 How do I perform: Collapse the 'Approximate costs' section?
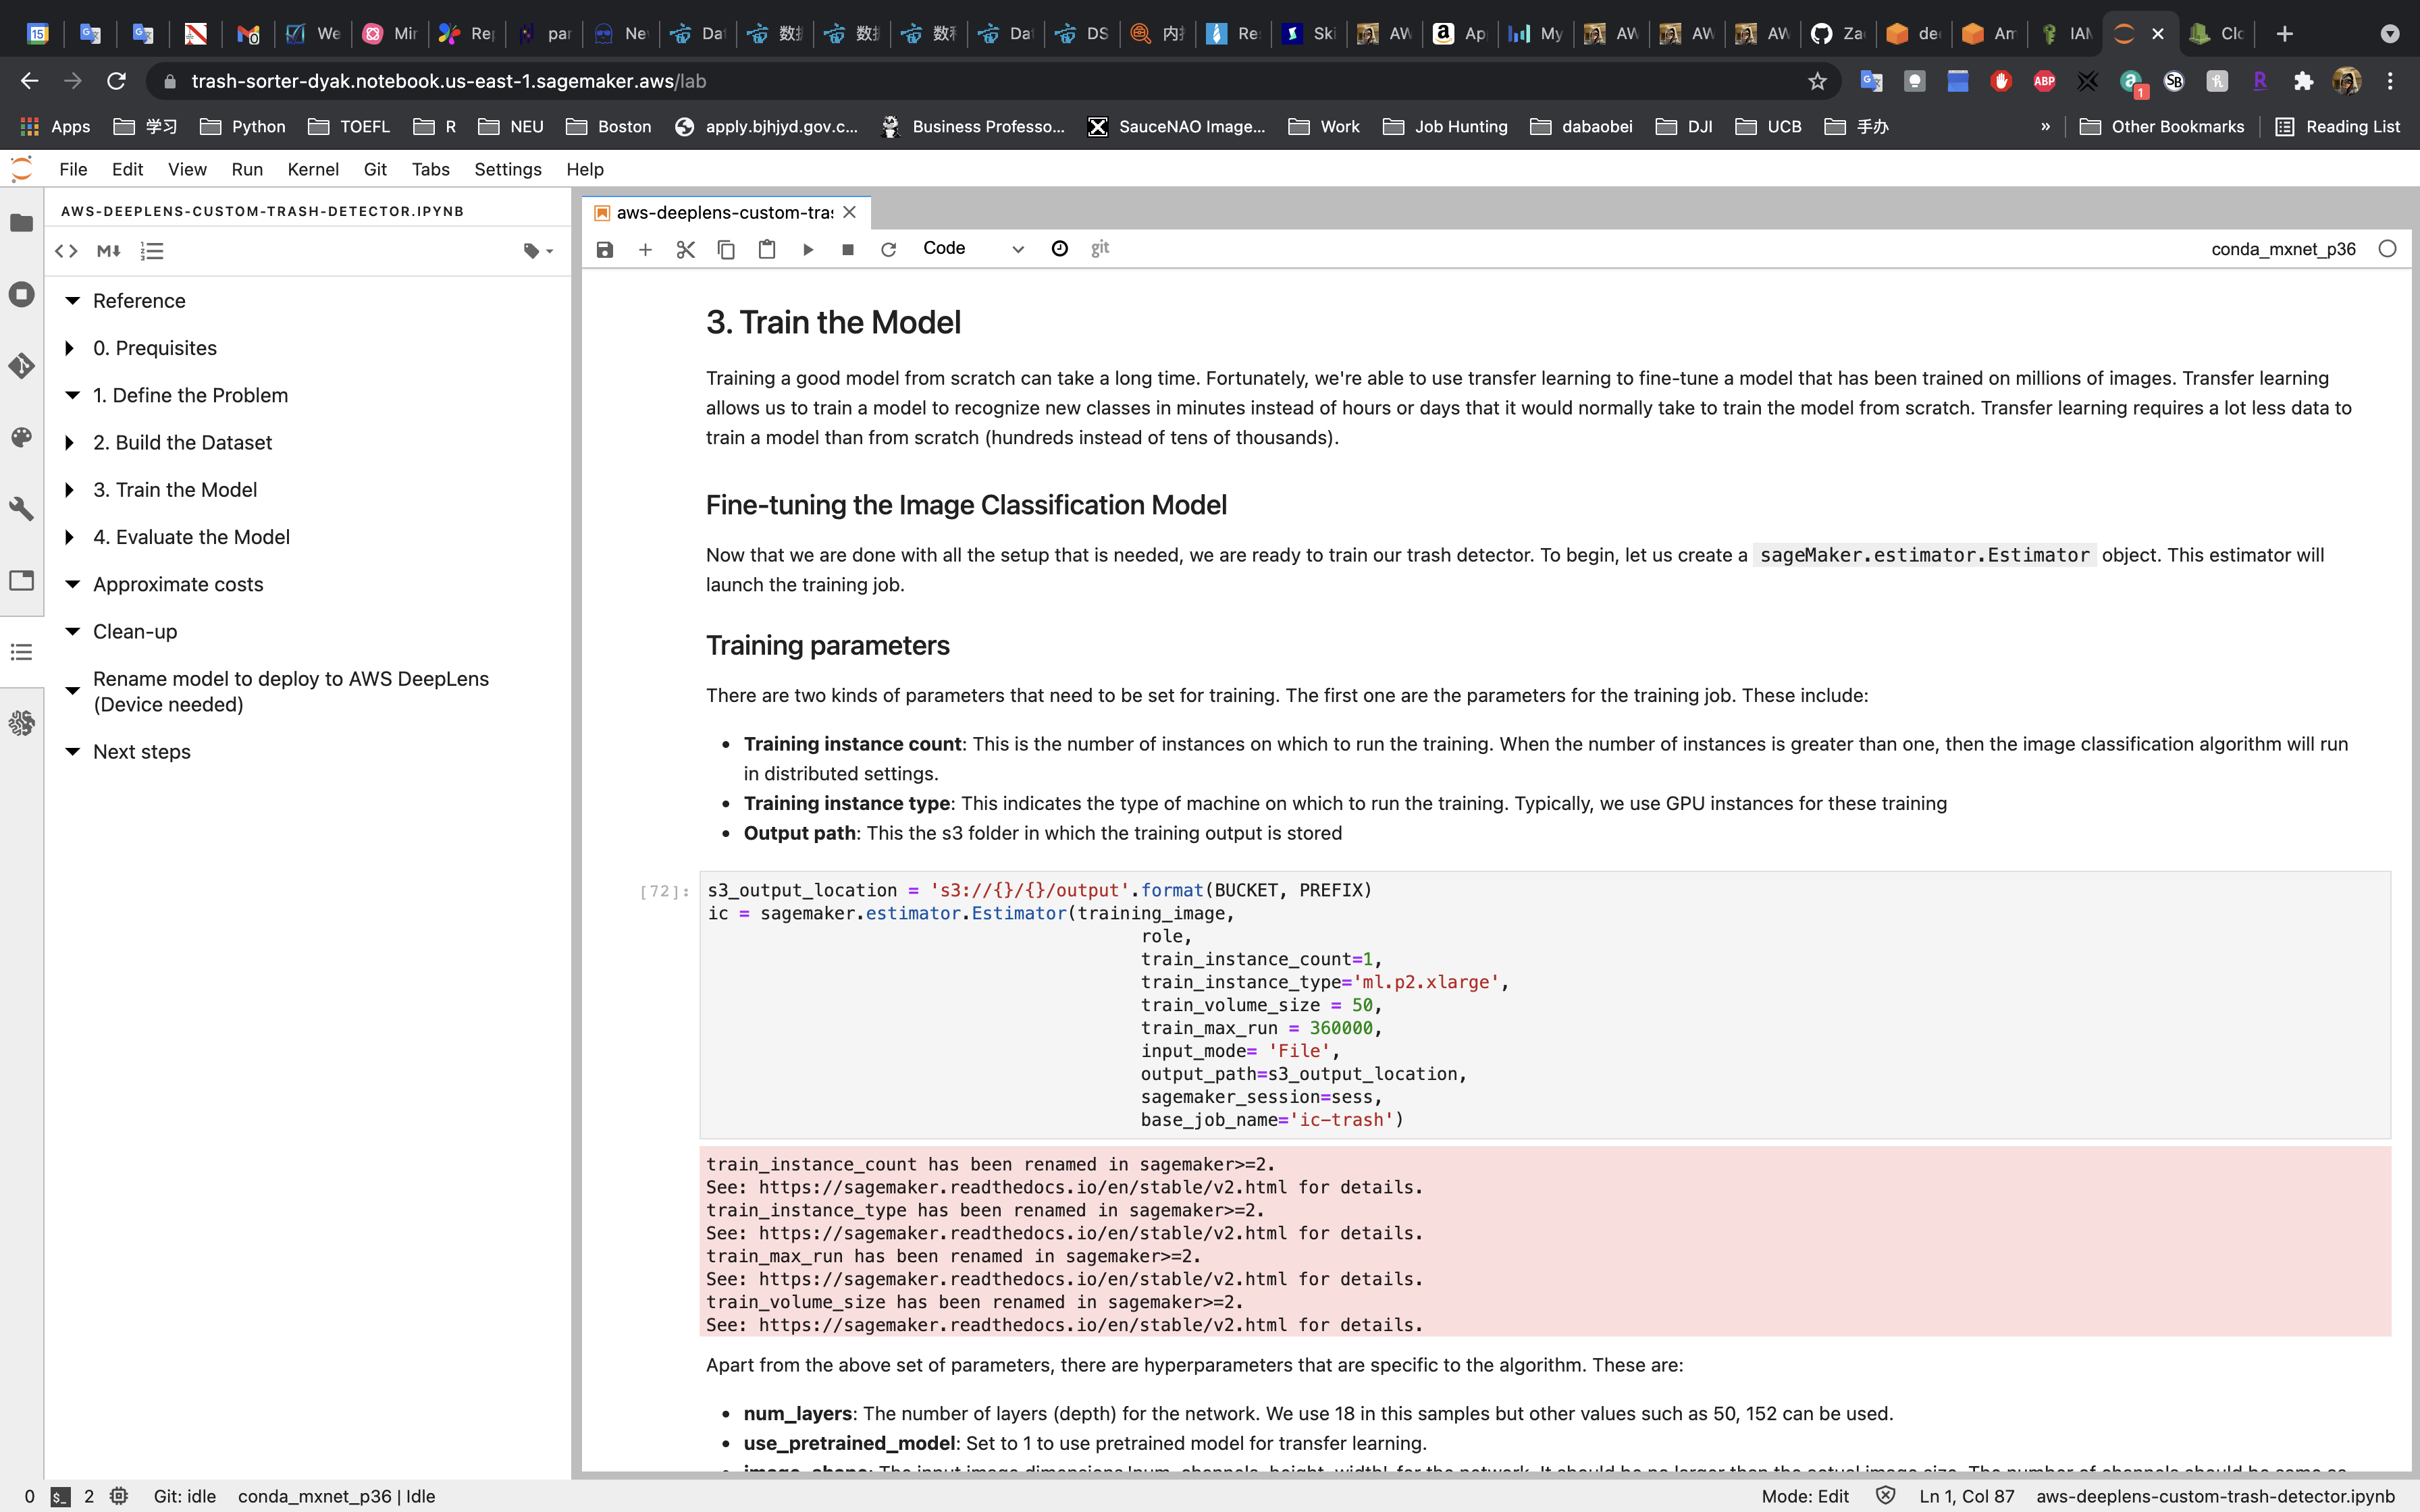tap(72, 584)
